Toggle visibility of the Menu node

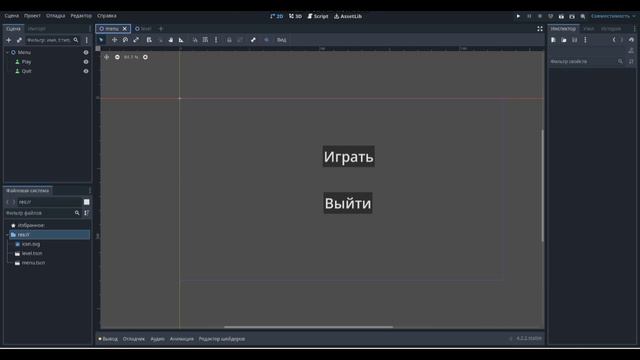86,52
